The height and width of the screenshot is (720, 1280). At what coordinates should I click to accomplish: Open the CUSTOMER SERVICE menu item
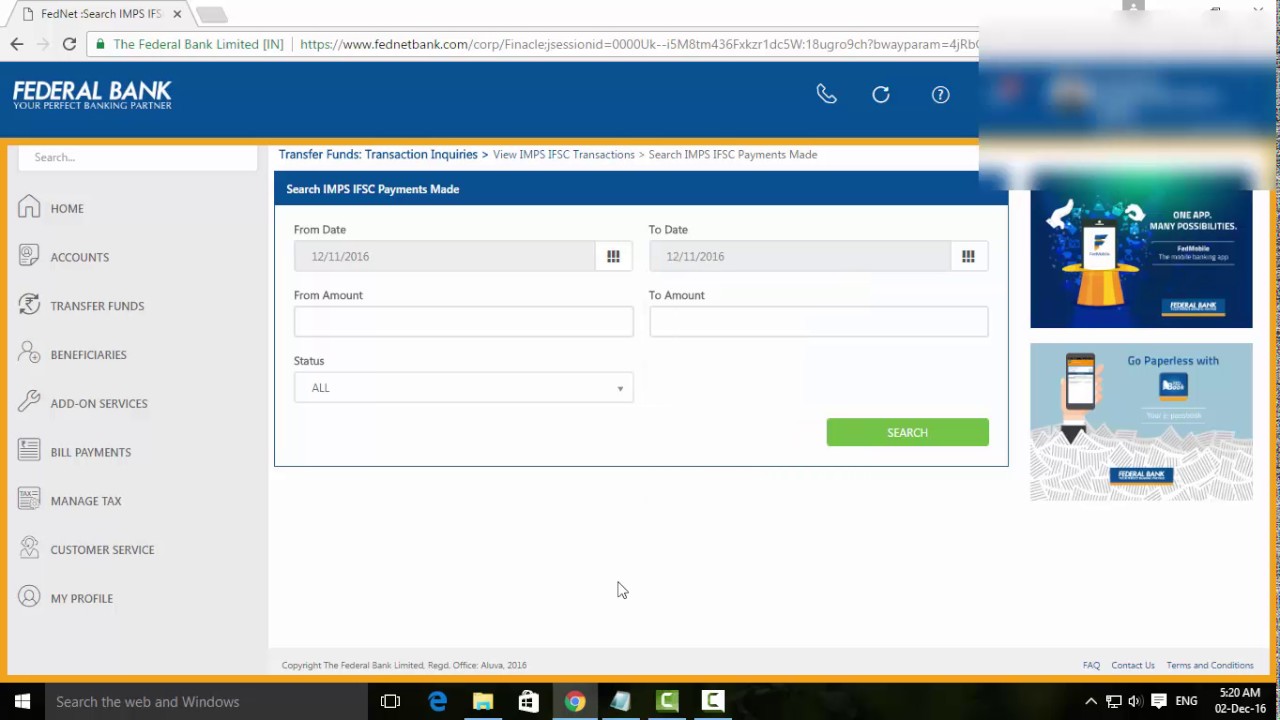click(x=102, y=550)
